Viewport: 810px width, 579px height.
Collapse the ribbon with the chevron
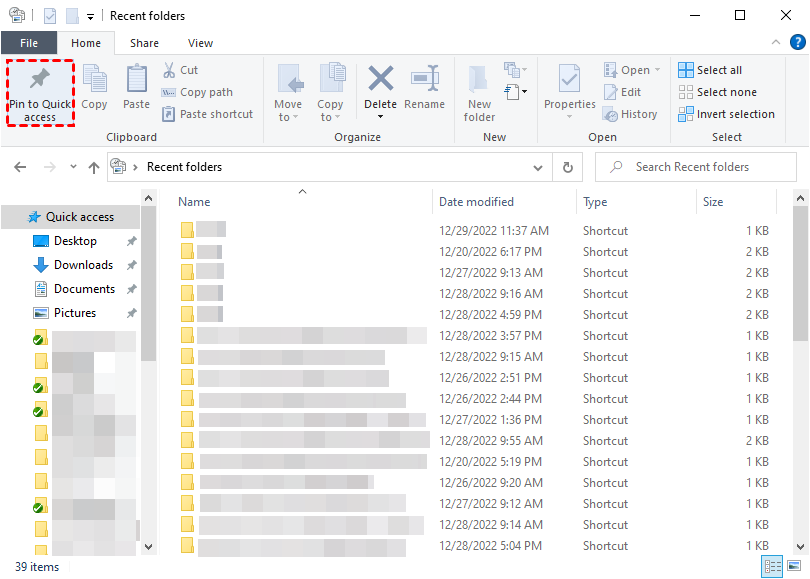click(x=774, y=43)
